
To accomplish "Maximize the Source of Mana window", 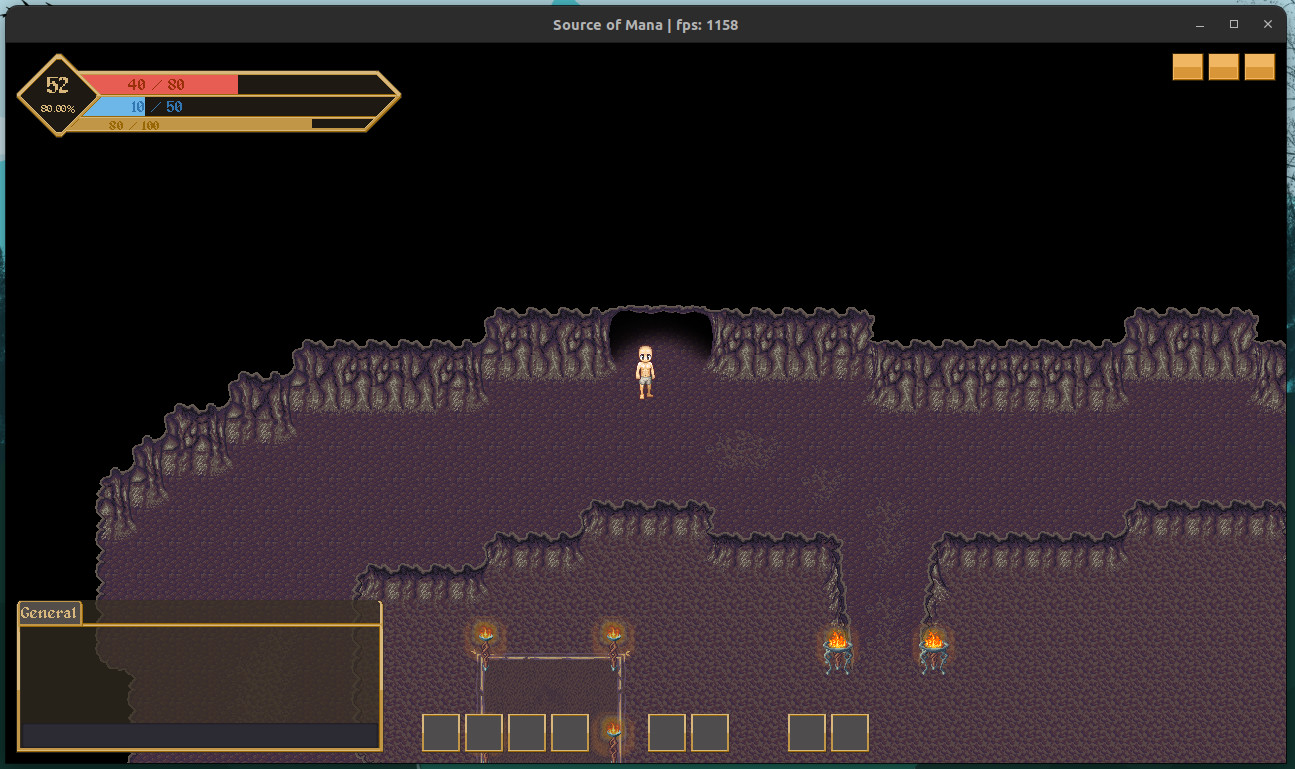I will point(1233,24).
